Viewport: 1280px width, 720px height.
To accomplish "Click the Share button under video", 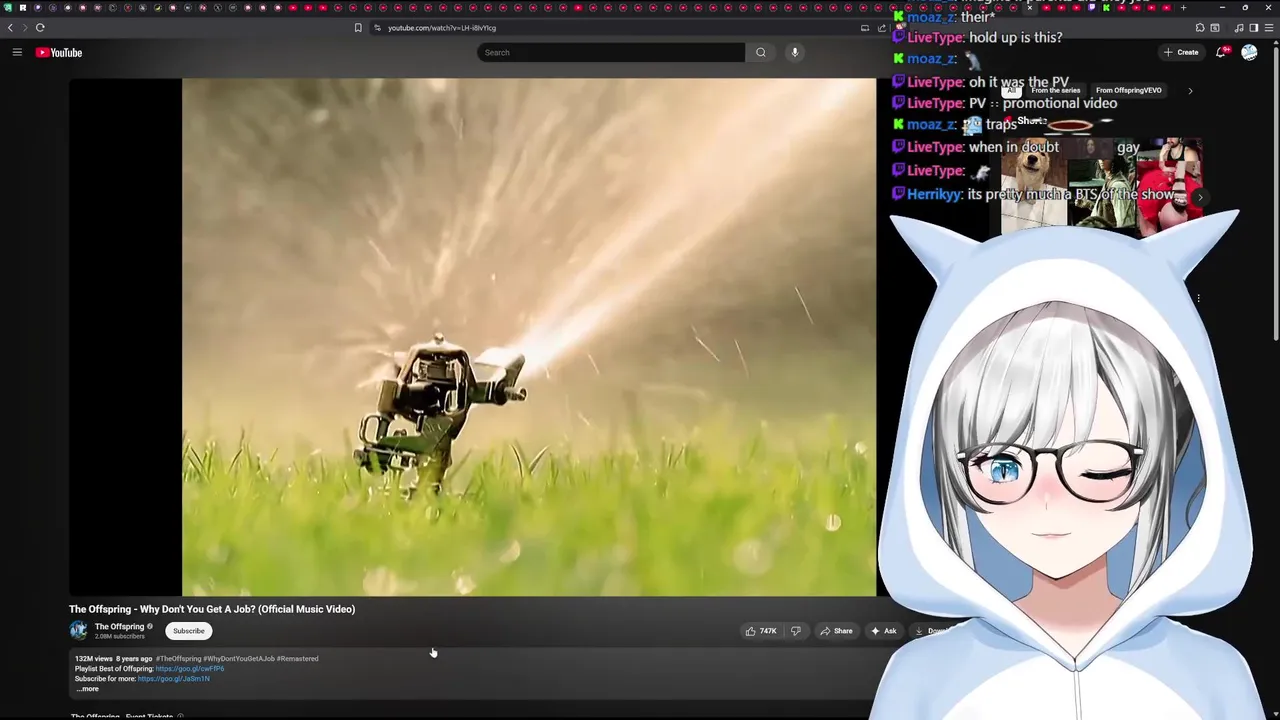I will (x=836, y=631).
